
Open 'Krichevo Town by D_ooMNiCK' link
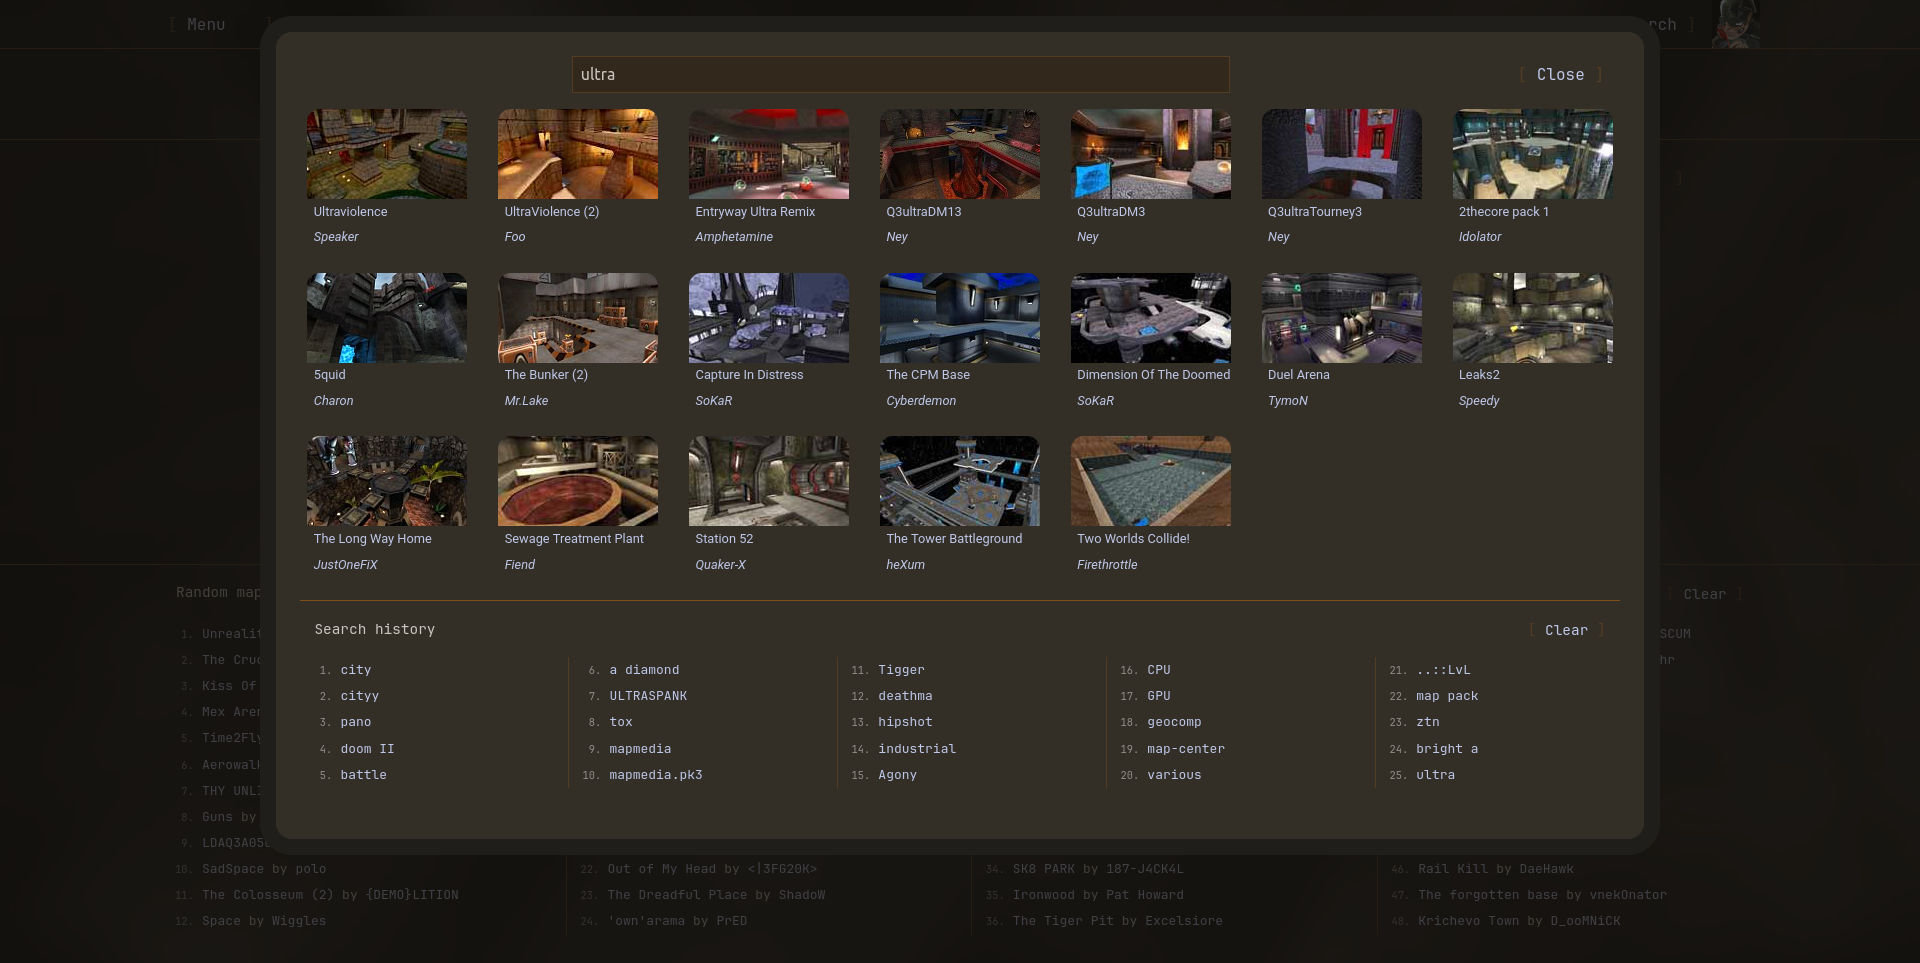click(1519, 921)
